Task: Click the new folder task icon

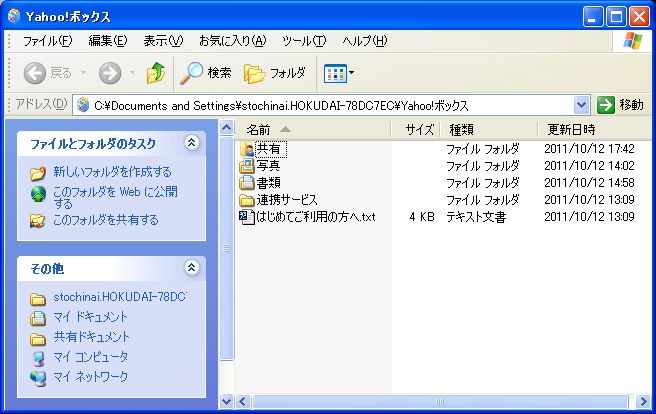Action: click(38, 173)
